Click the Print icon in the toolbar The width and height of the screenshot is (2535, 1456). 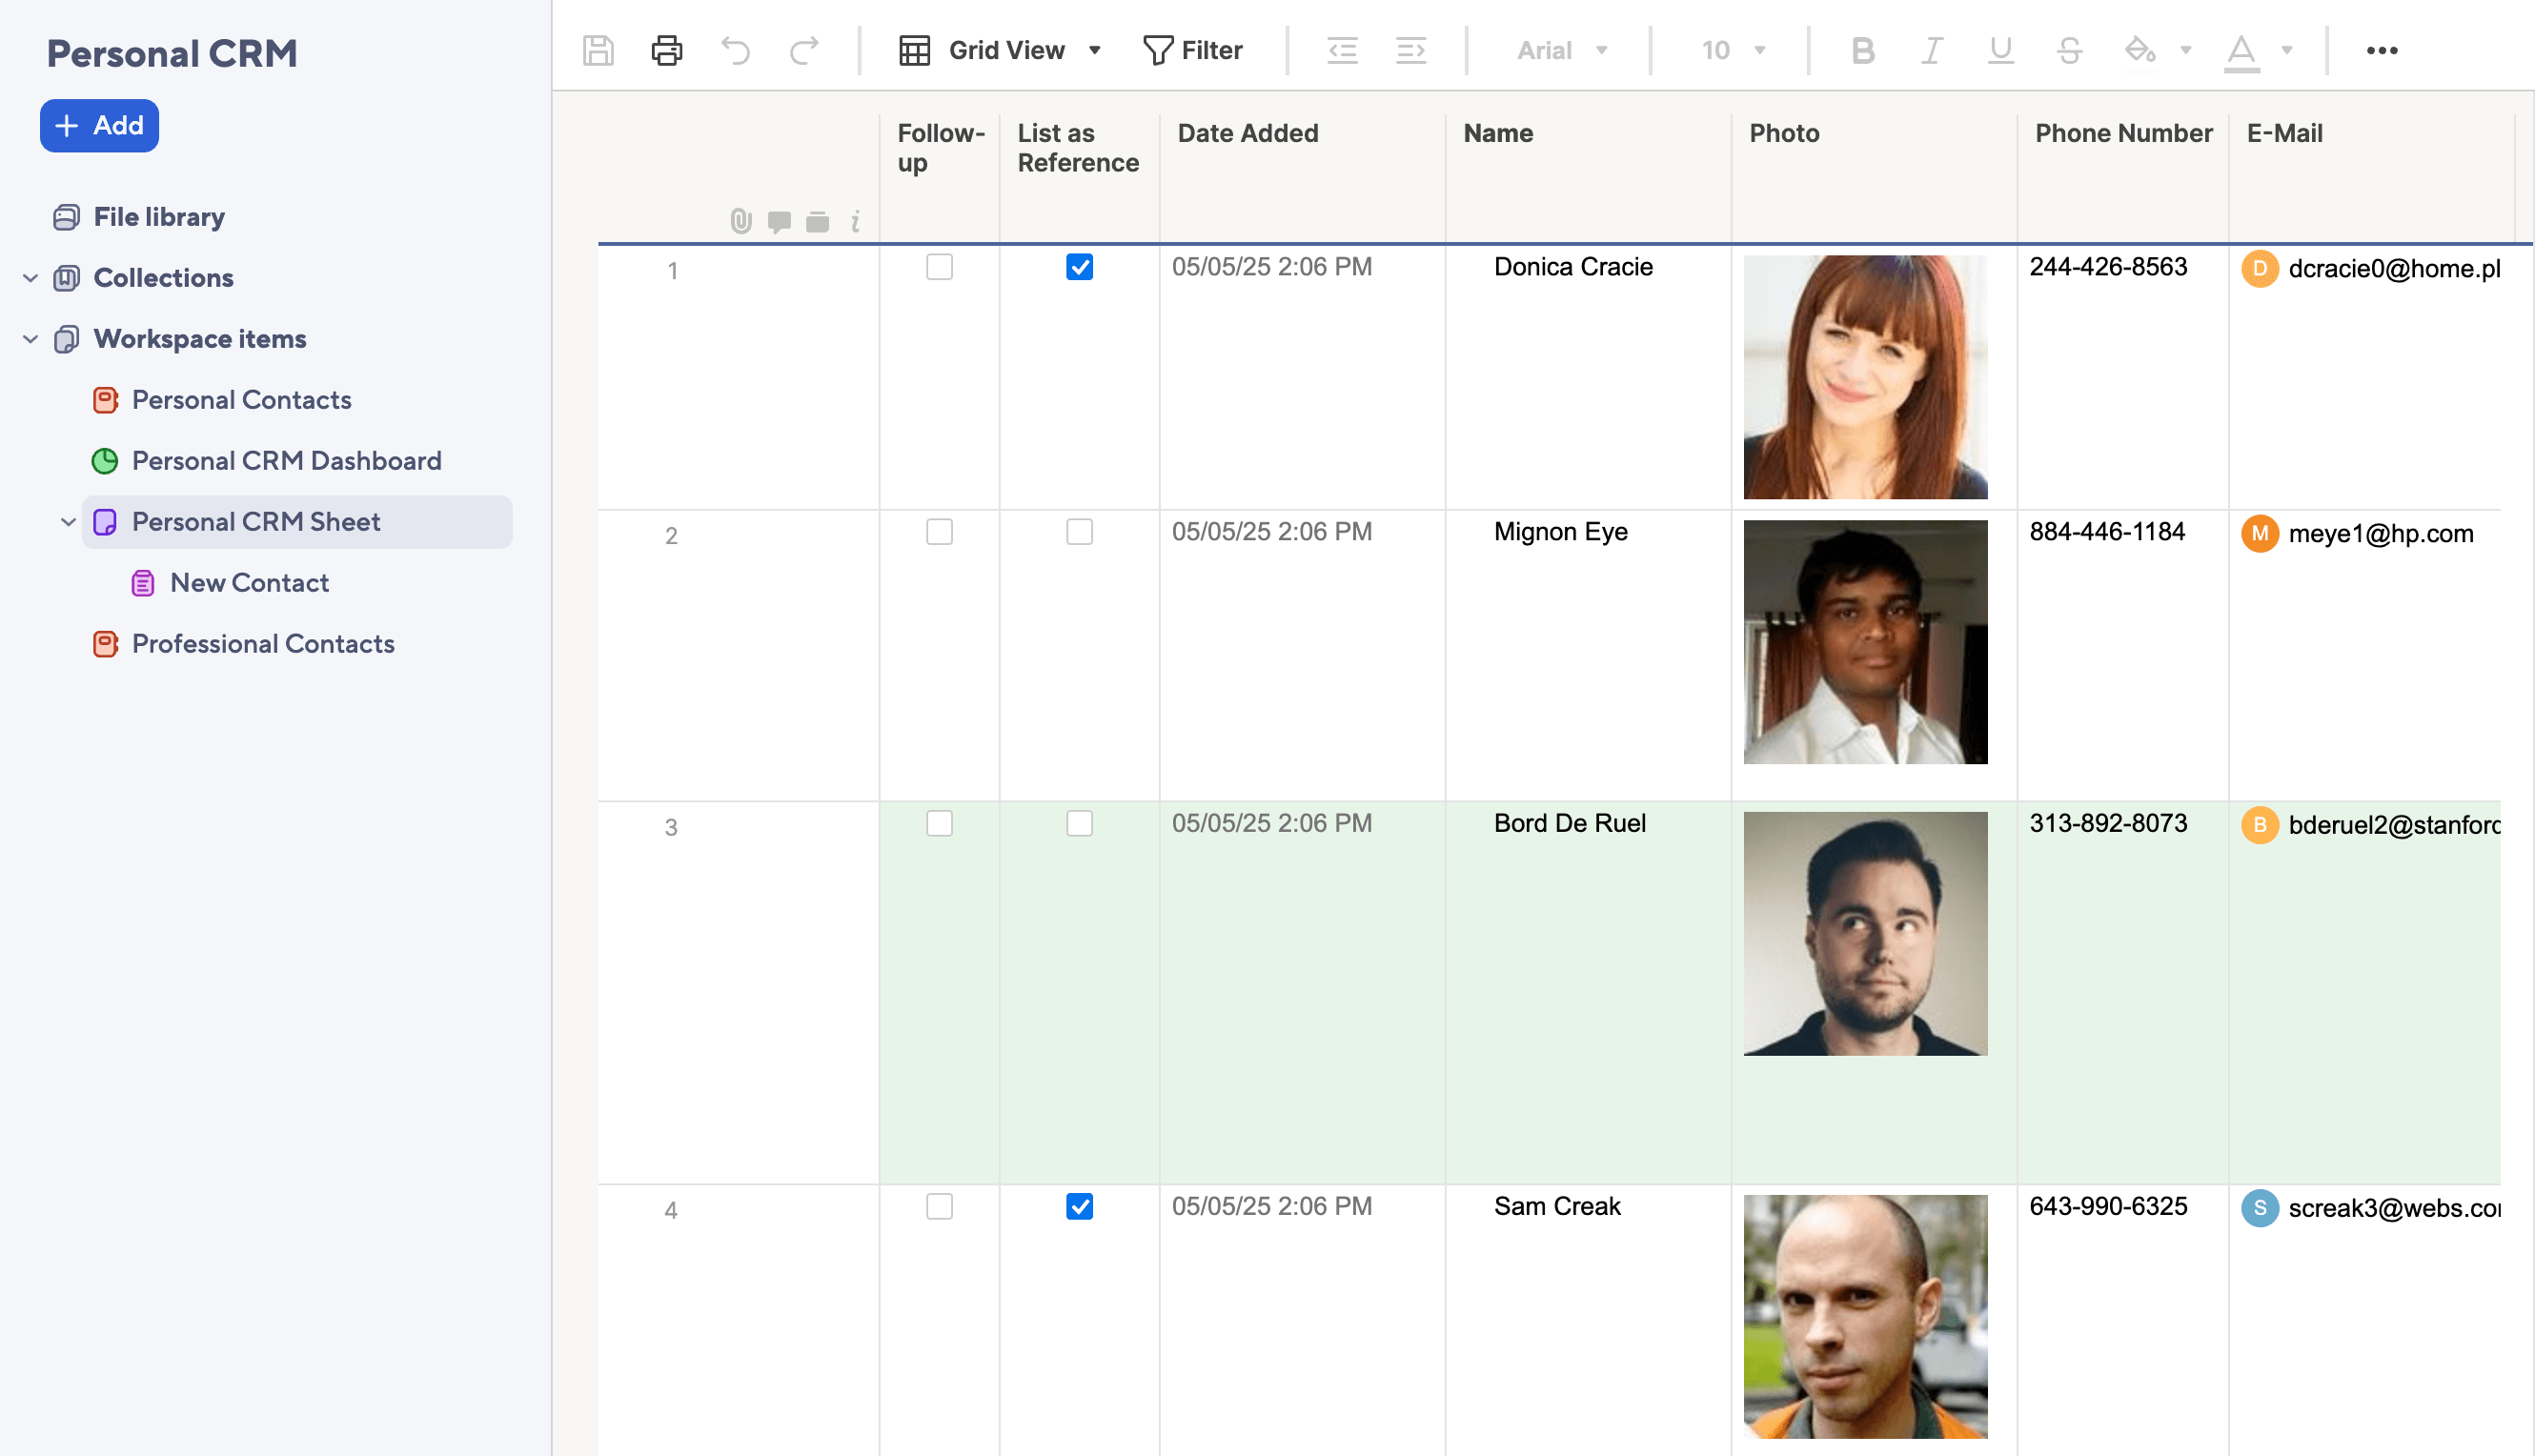click(666, 50)
